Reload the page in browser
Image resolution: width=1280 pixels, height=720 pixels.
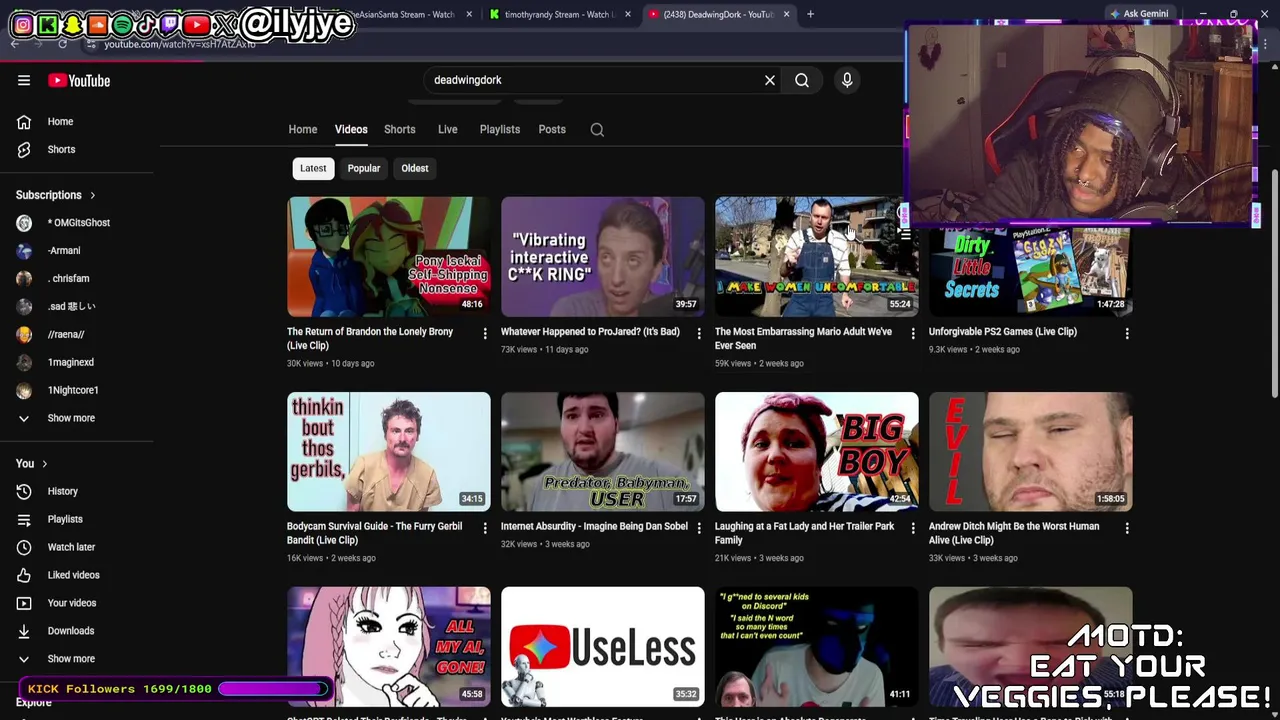[x=62, y=44]
